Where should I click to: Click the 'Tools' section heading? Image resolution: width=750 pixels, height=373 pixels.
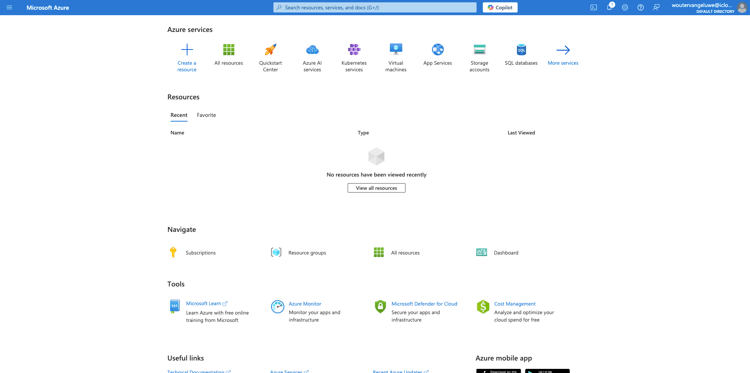(x=176, y=284)
